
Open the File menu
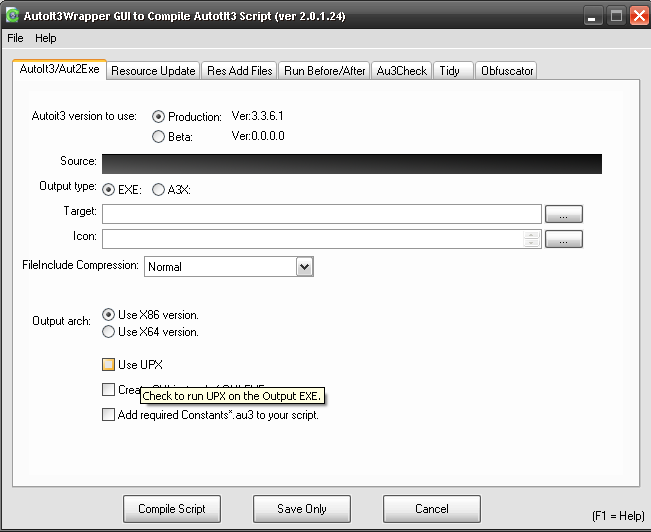click(x=15, y=38)
